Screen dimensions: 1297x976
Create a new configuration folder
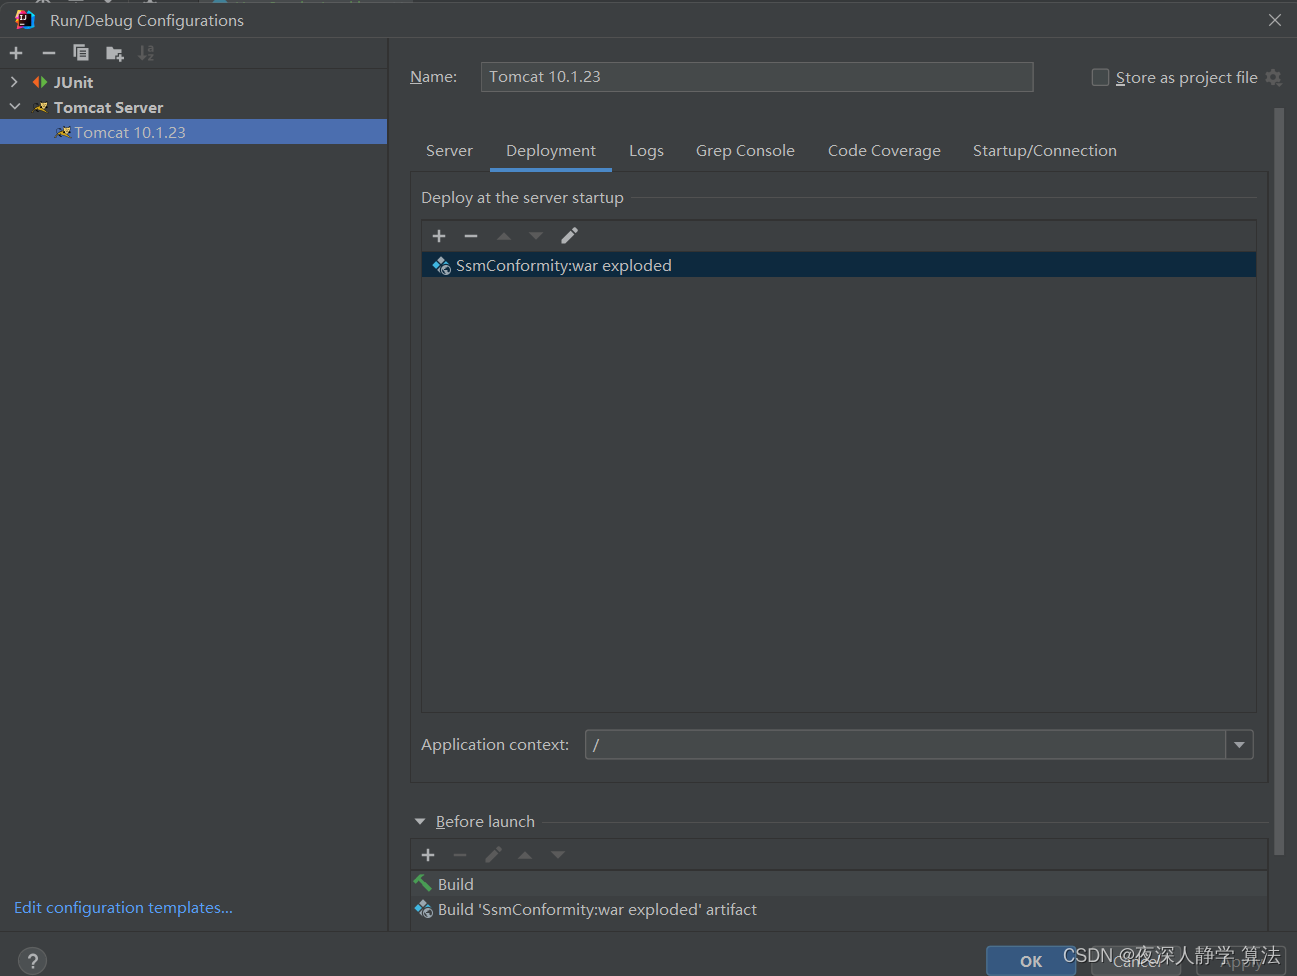pos(115,53)
